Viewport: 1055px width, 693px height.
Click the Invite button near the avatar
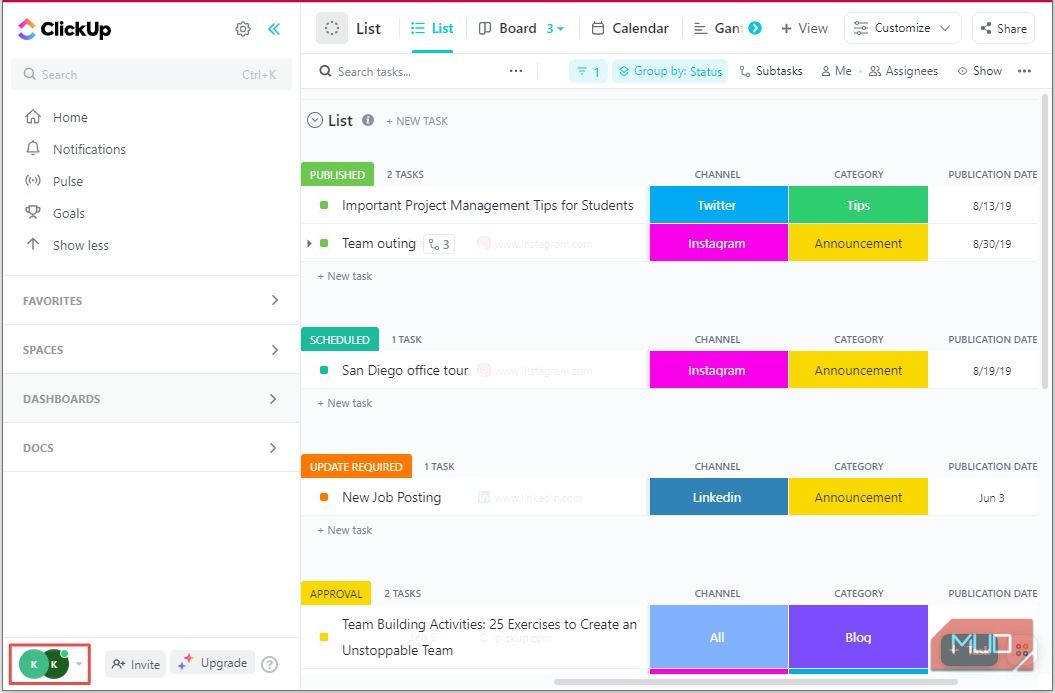[x=135, y=664]
